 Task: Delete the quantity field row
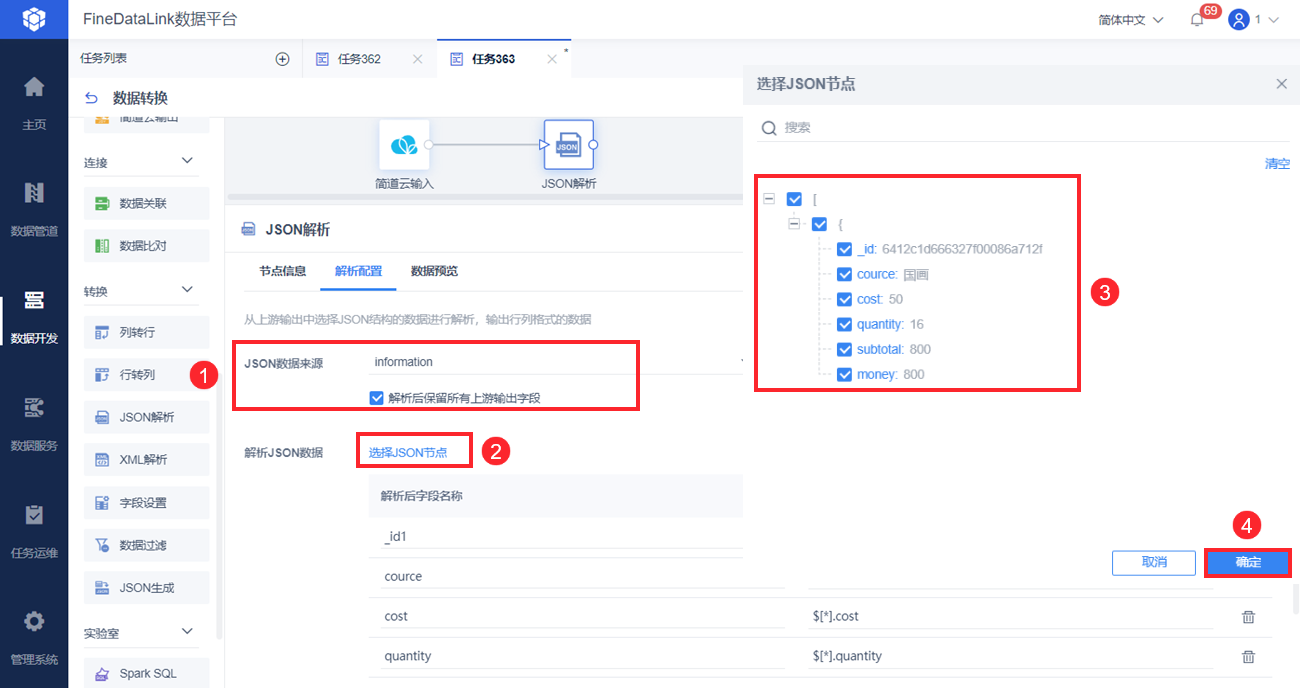1248,657
